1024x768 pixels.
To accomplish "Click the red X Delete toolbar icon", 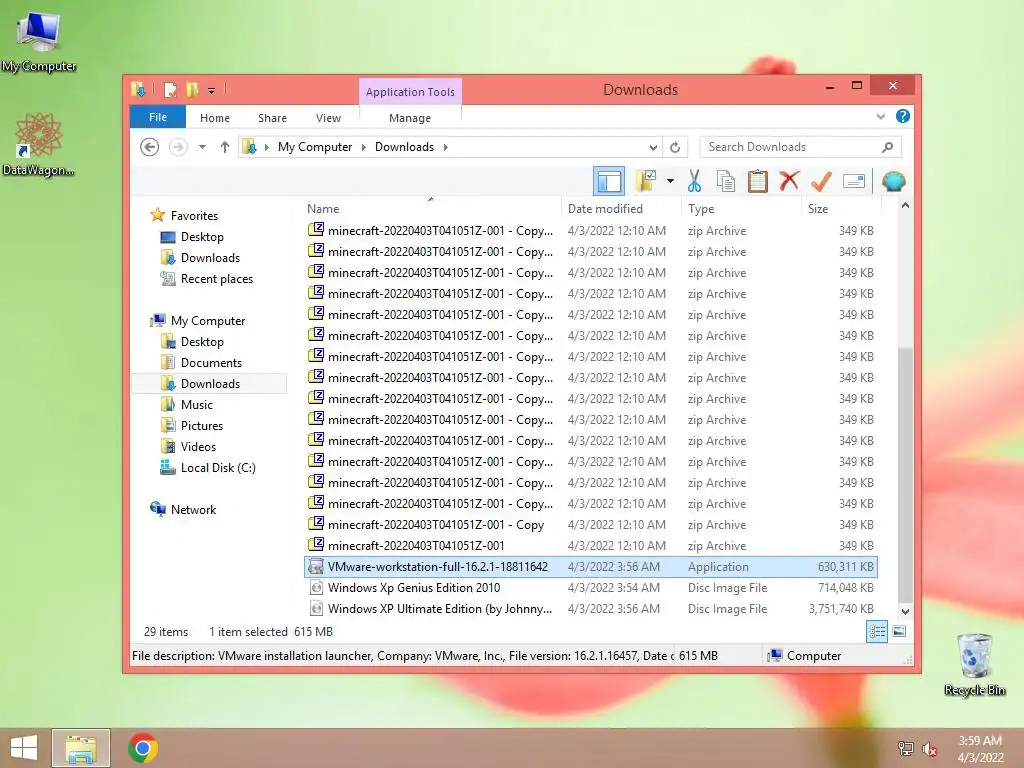I will pos(789,181).
